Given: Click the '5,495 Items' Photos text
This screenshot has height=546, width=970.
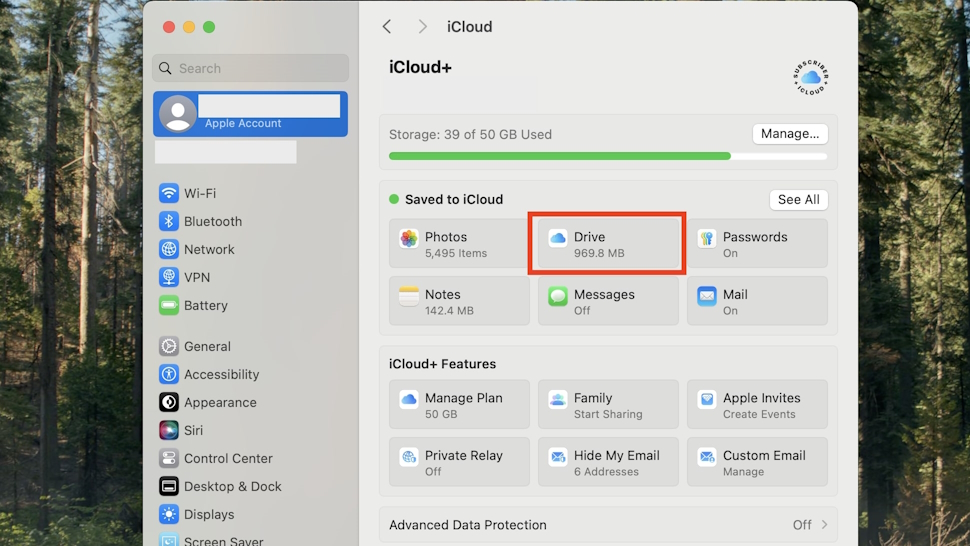Looking at the screenshot, I should (456, 253).
